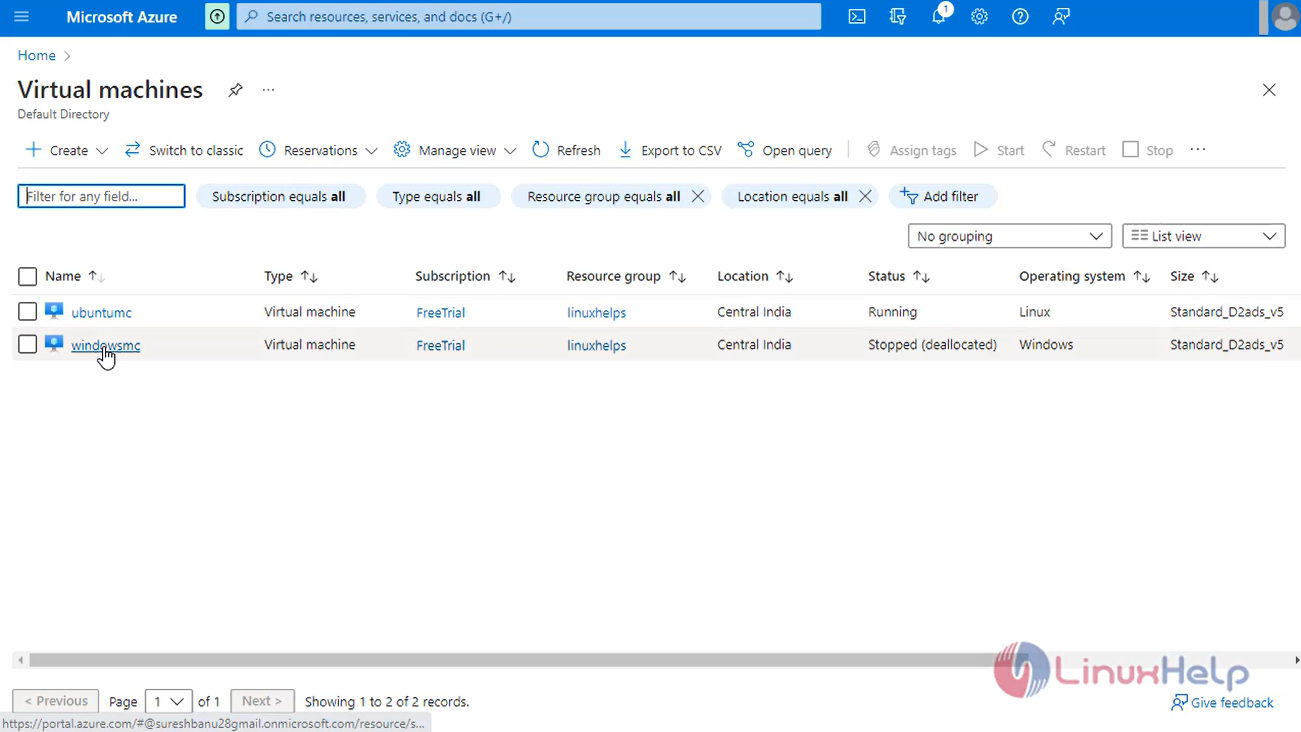The height and width of the screenshot is (732, 1301).
Task: Sort by Operating system column arrows
Action: coord(1142,277)
